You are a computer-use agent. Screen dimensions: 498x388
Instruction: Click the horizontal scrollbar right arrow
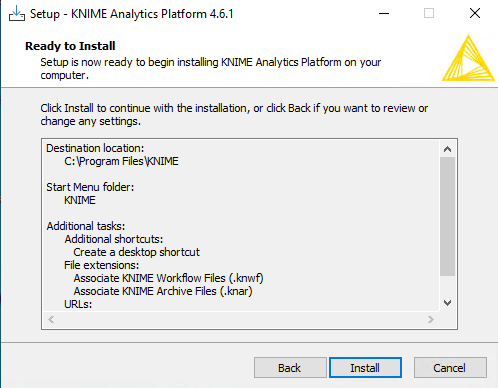(x=431, y=320)
